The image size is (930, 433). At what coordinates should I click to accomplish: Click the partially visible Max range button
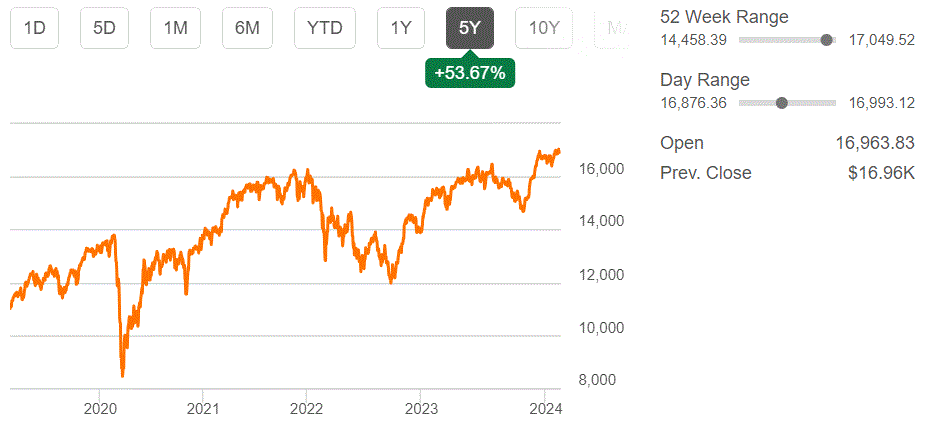coord(613,28)
